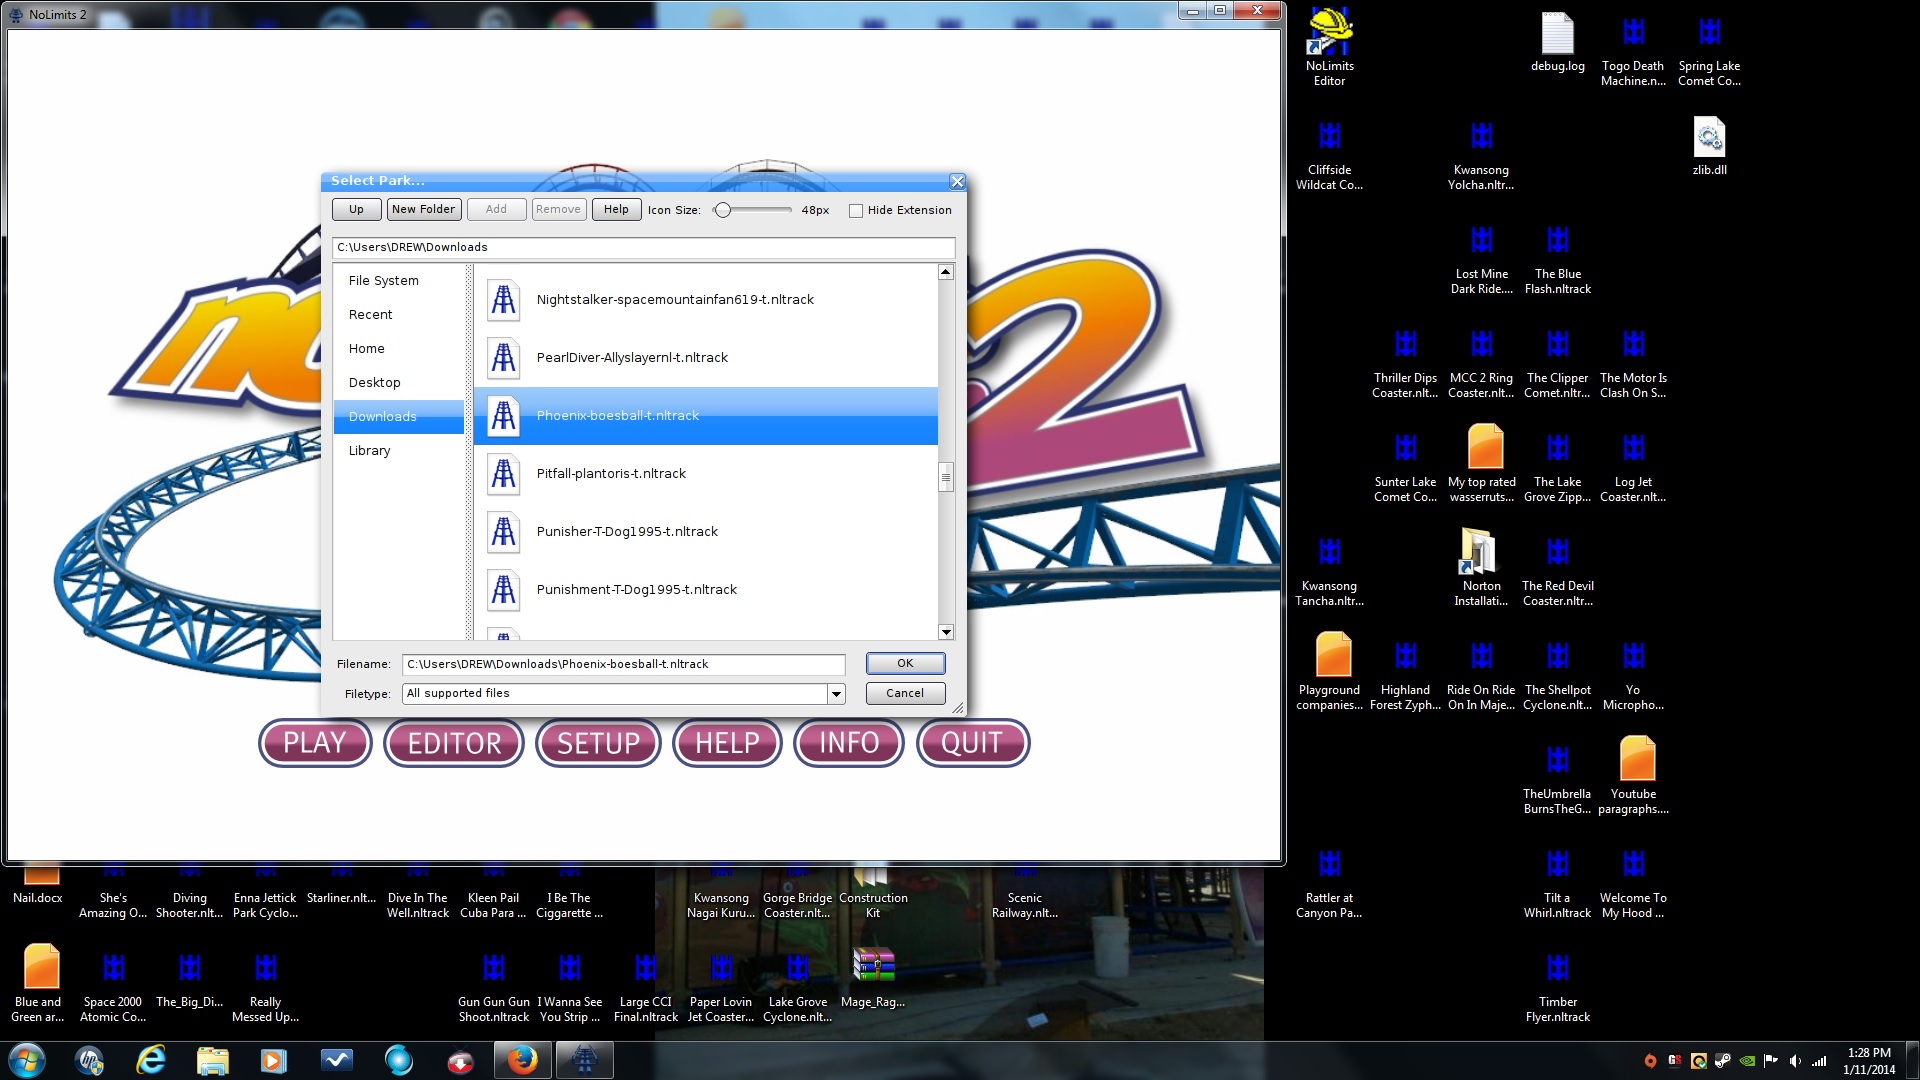The width and height of the screenshot is (1920, 1080).
Task: Click the Filename input field
Action: coord(623,664)
